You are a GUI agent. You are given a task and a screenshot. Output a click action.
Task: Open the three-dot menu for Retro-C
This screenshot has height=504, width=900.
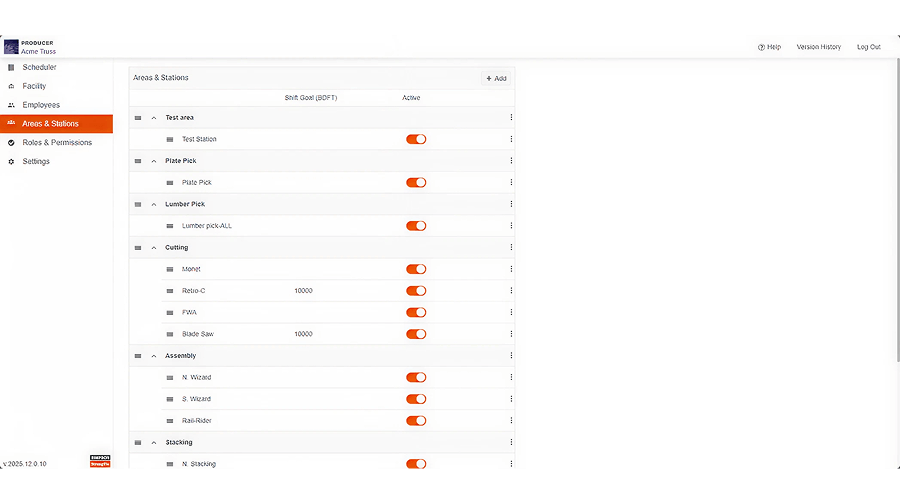(511, 290)
